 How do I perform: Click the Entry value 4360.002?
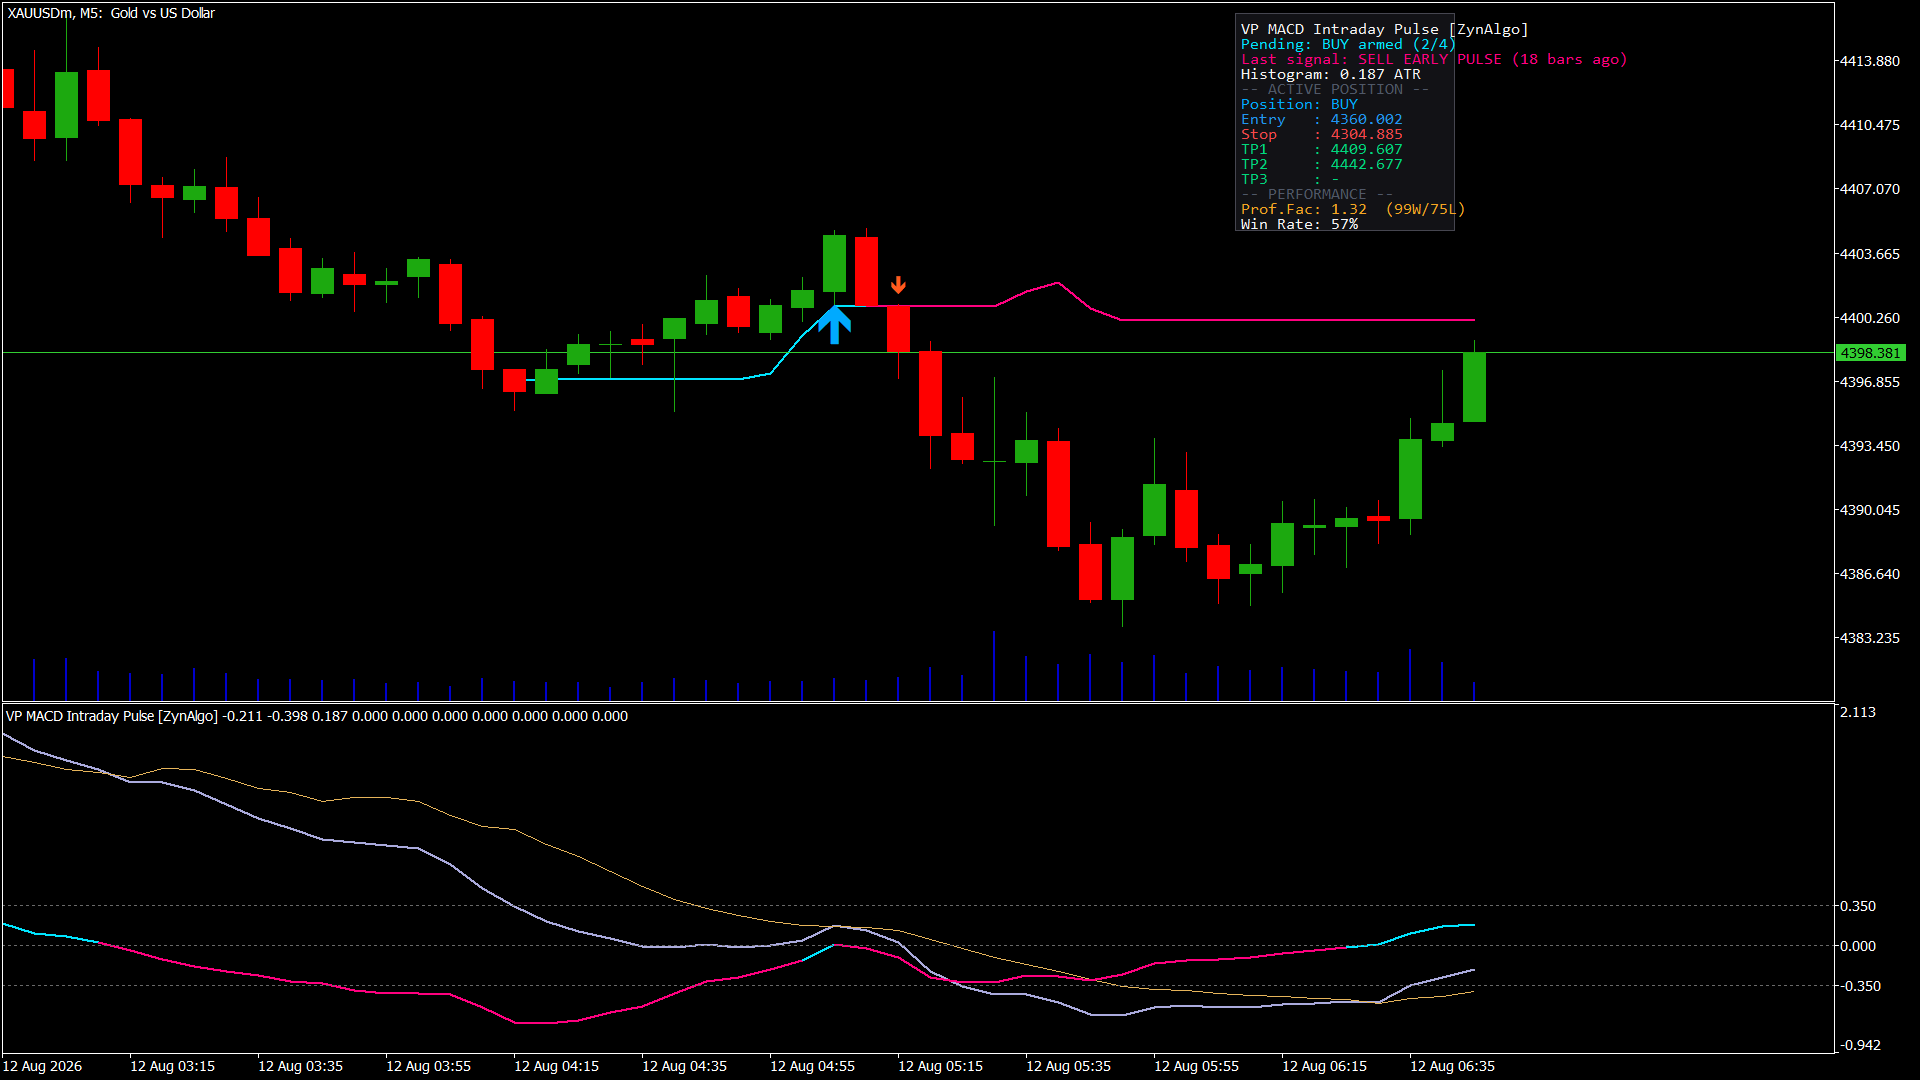coord(1366,119)
